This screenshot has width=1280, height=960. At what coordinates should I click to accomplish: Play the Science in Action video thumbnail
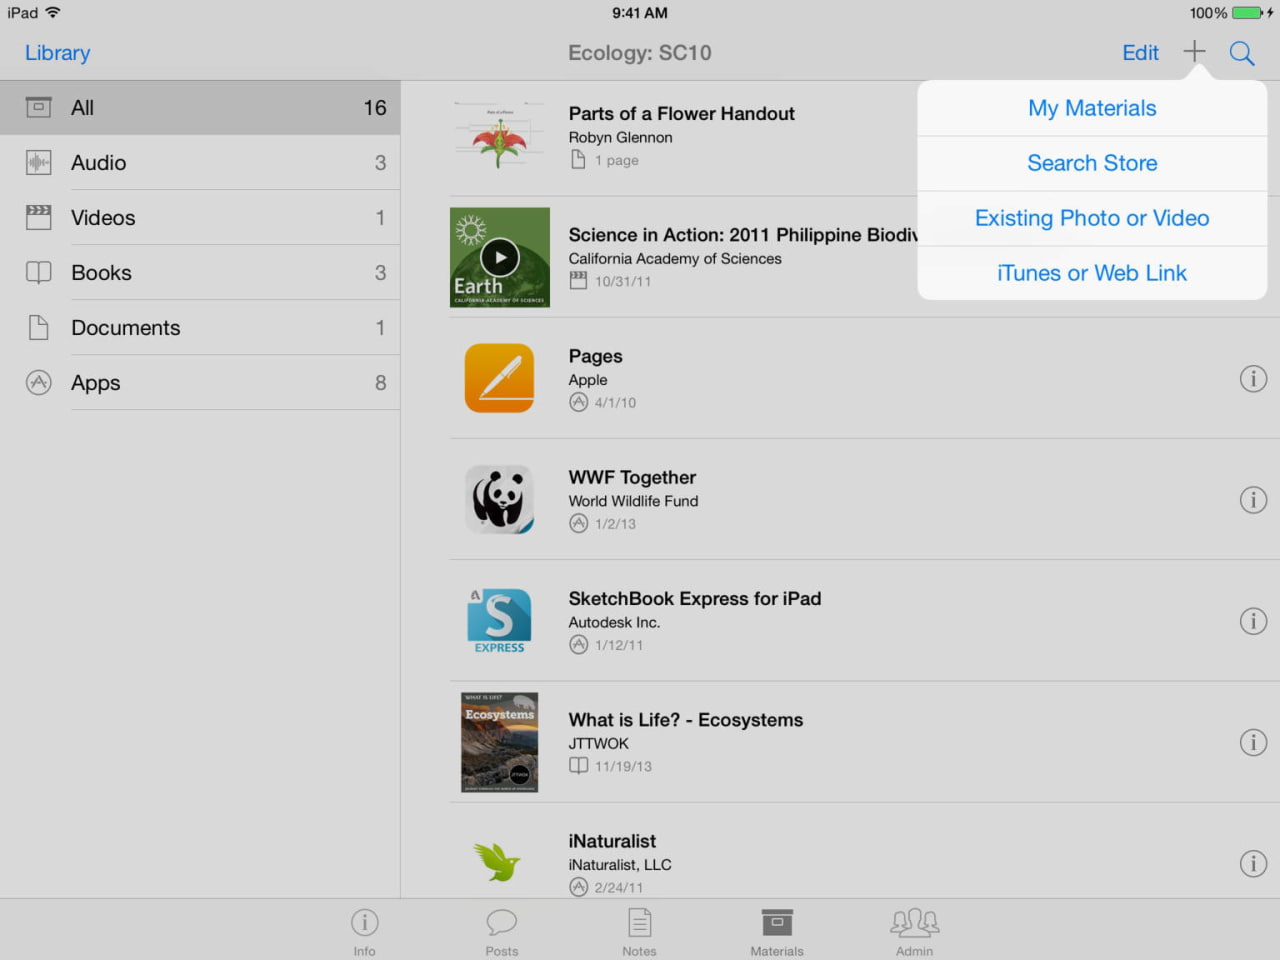[500, 257]
